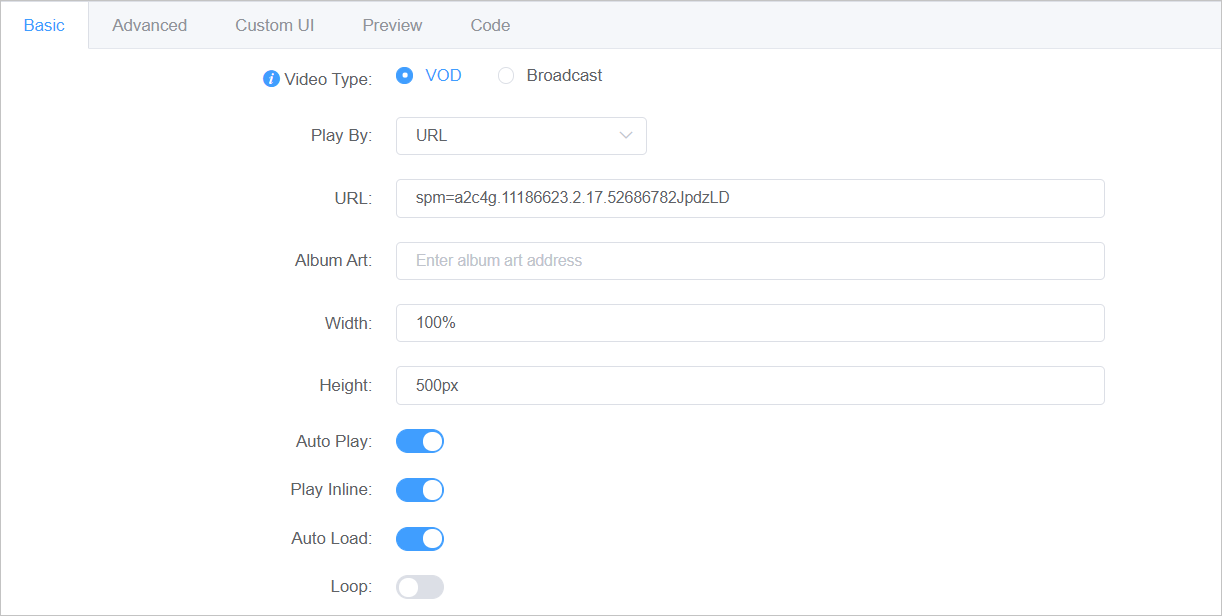This screenshot has height=616, width=1222.
Task: Select the Broadcast radio button
Action: (x=506, y=76)
